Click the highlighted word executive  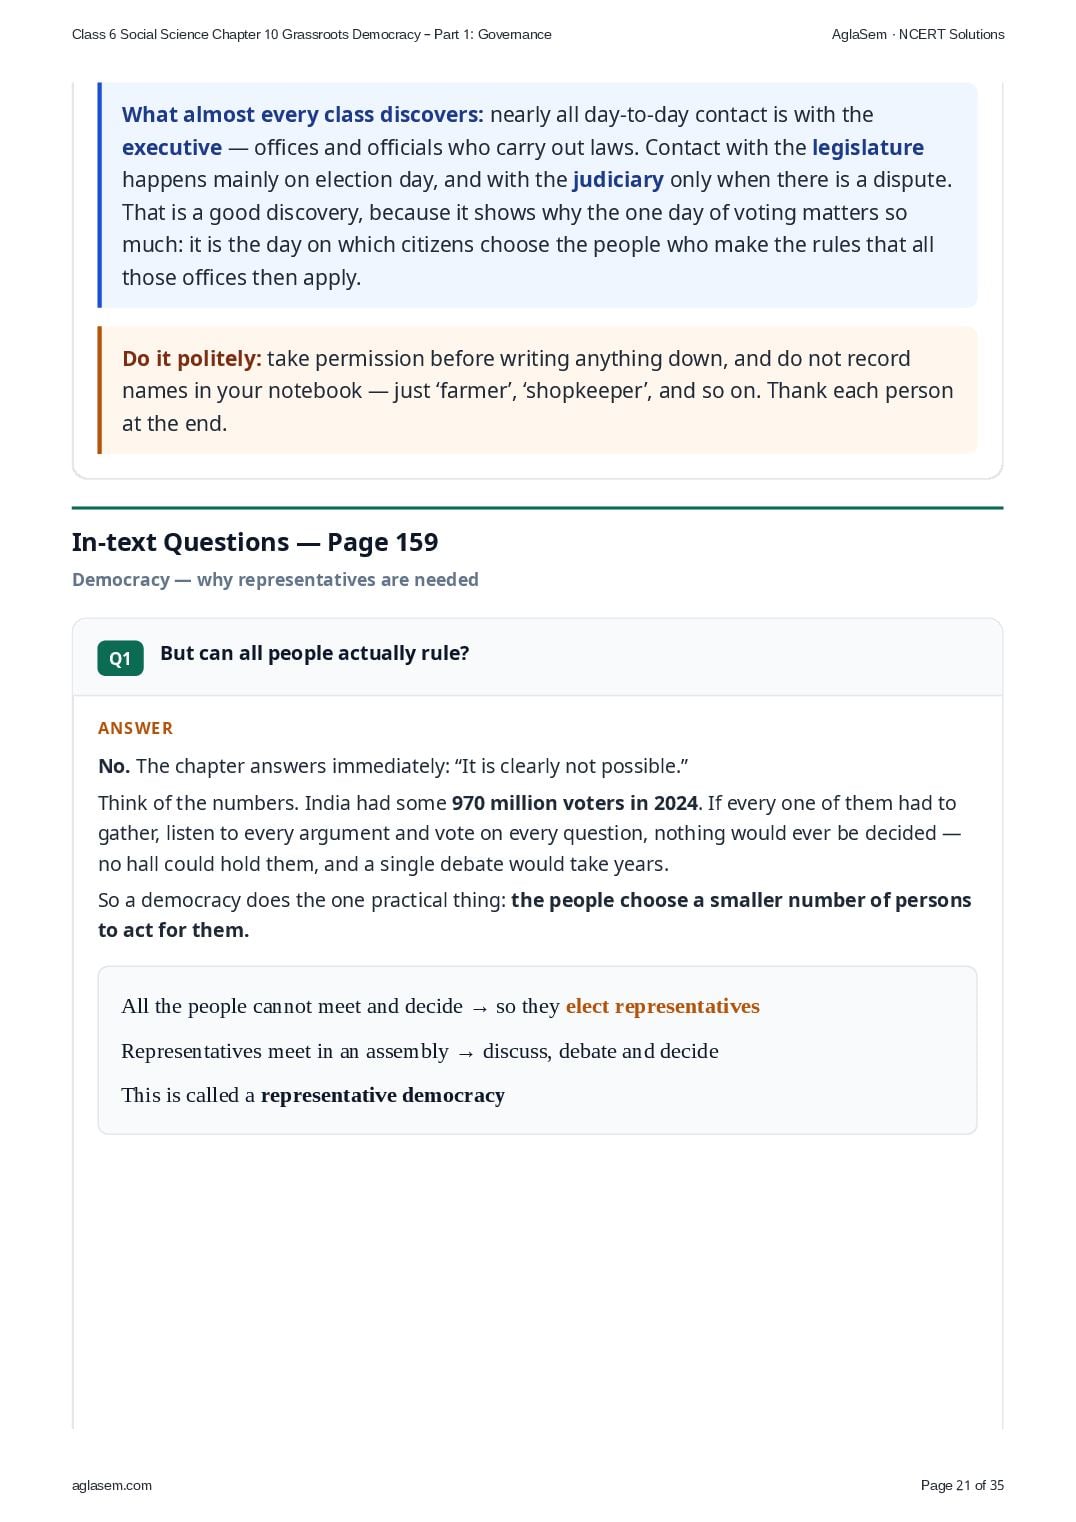tap(172, 148)
